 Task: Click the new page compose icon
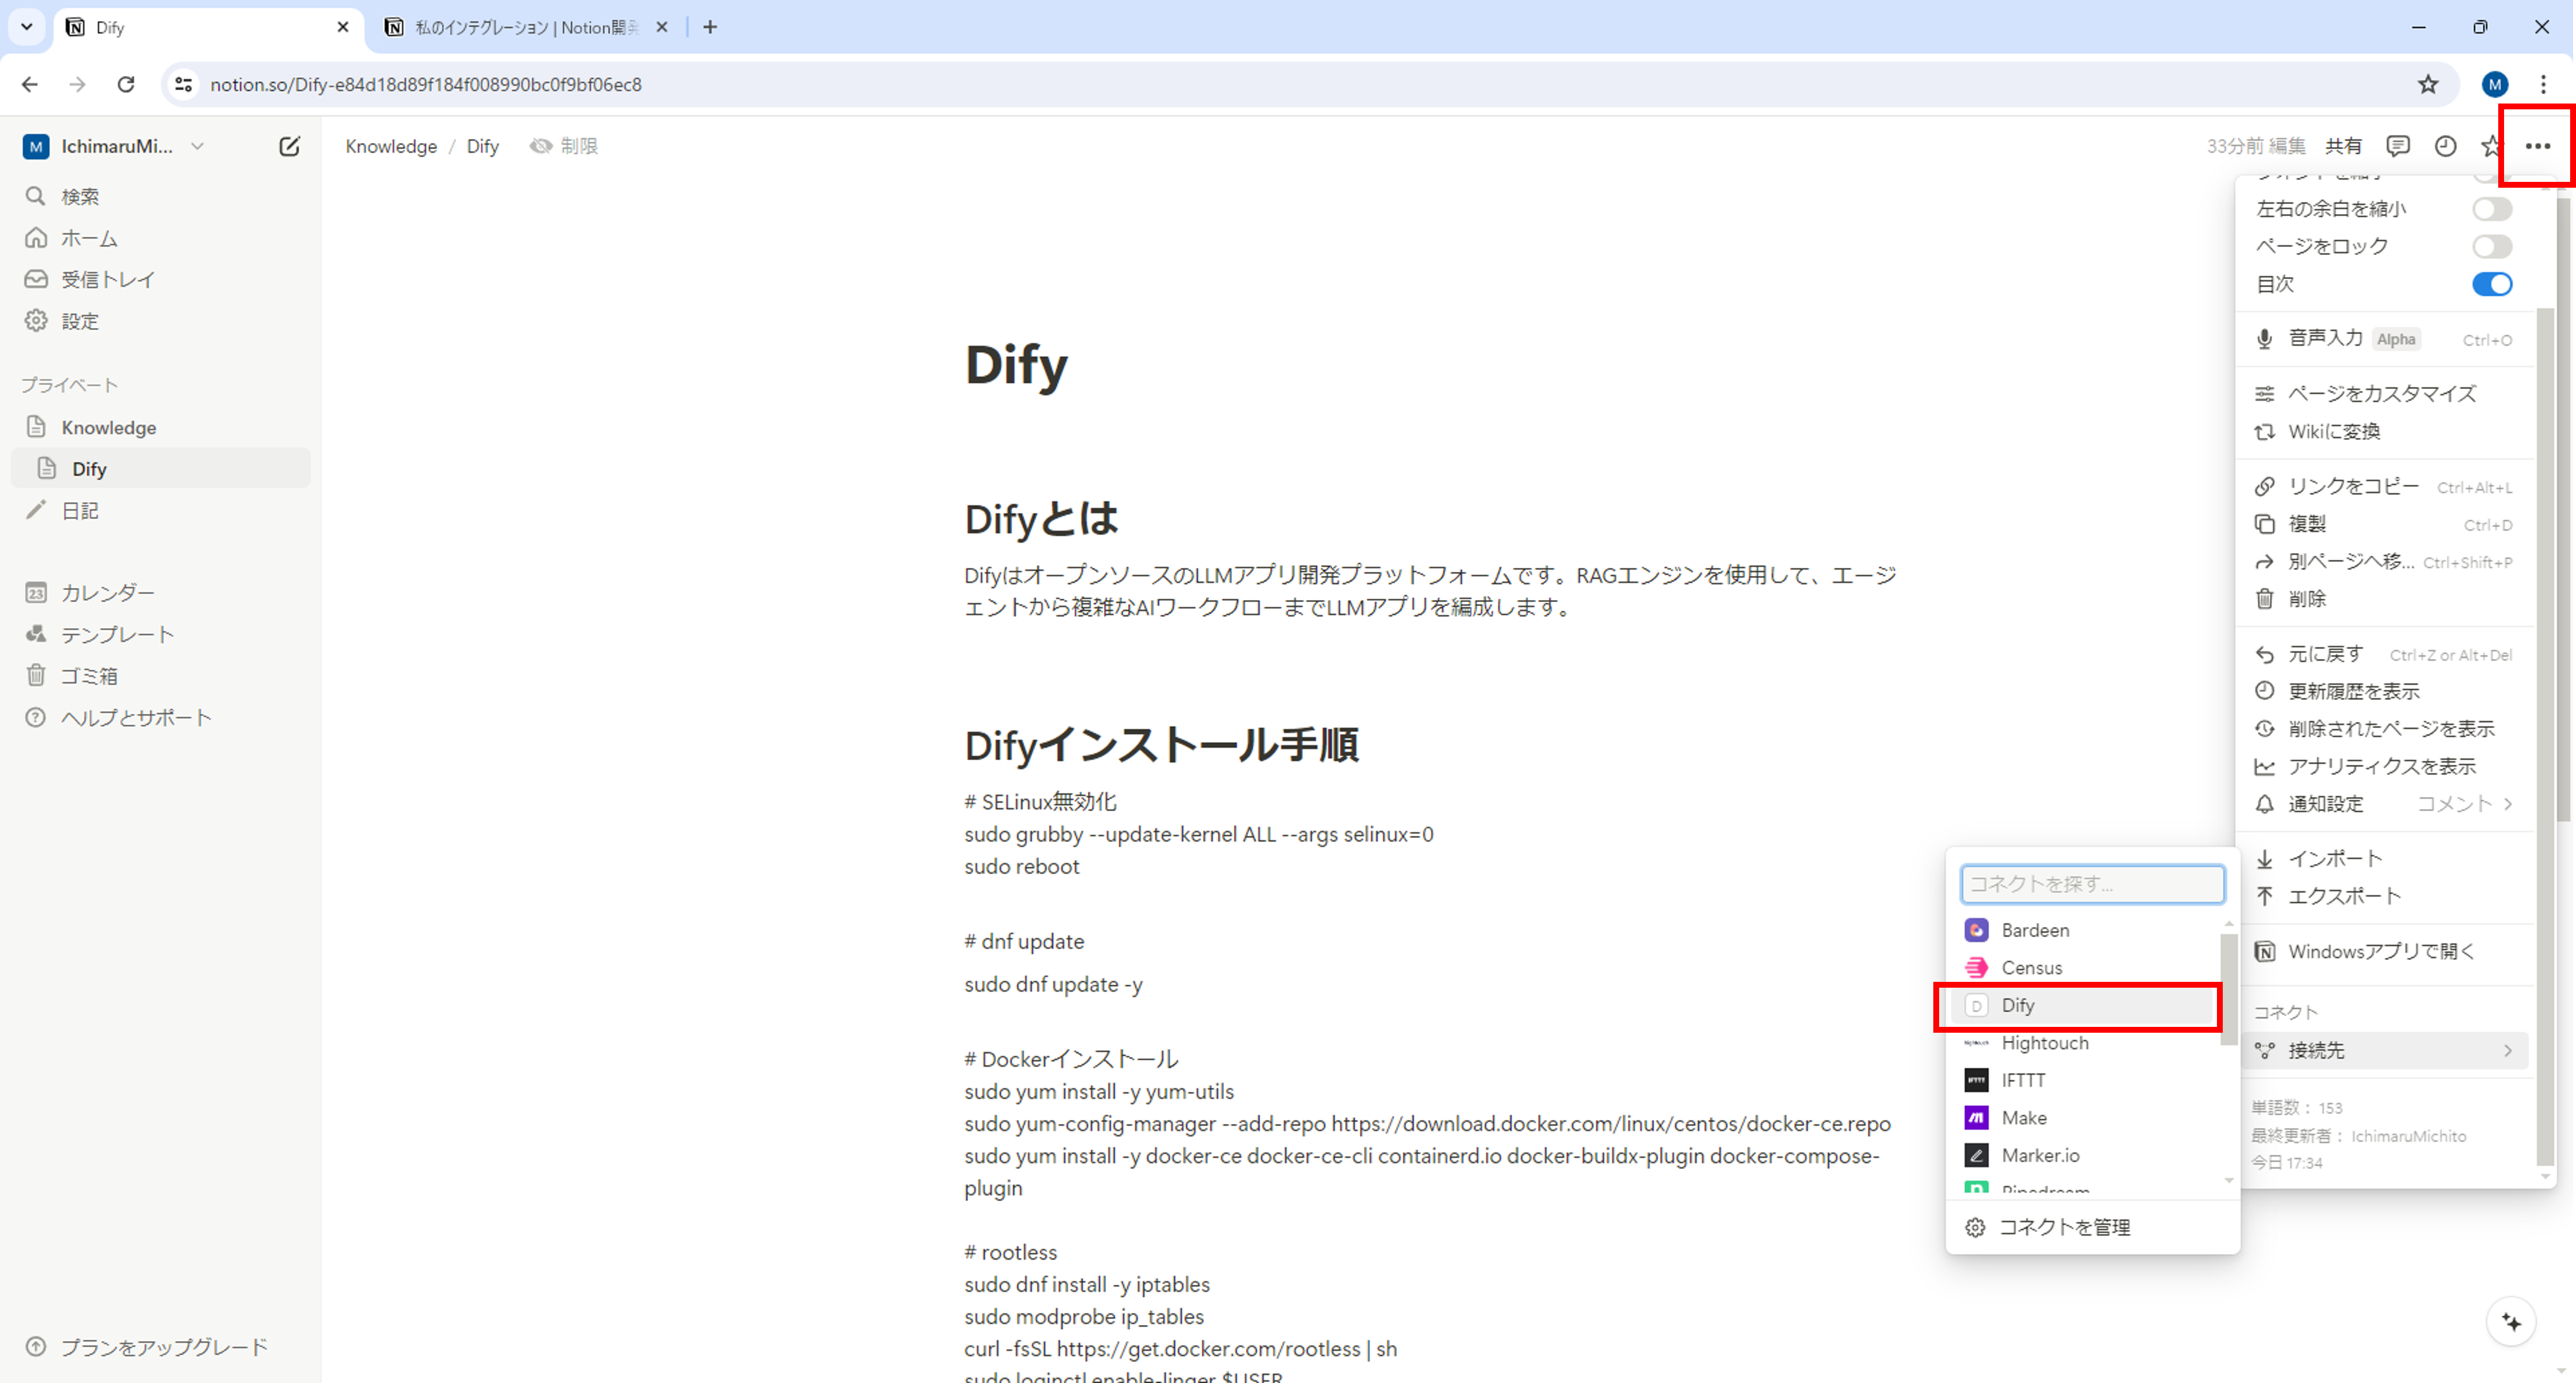[x=289, y=146]
